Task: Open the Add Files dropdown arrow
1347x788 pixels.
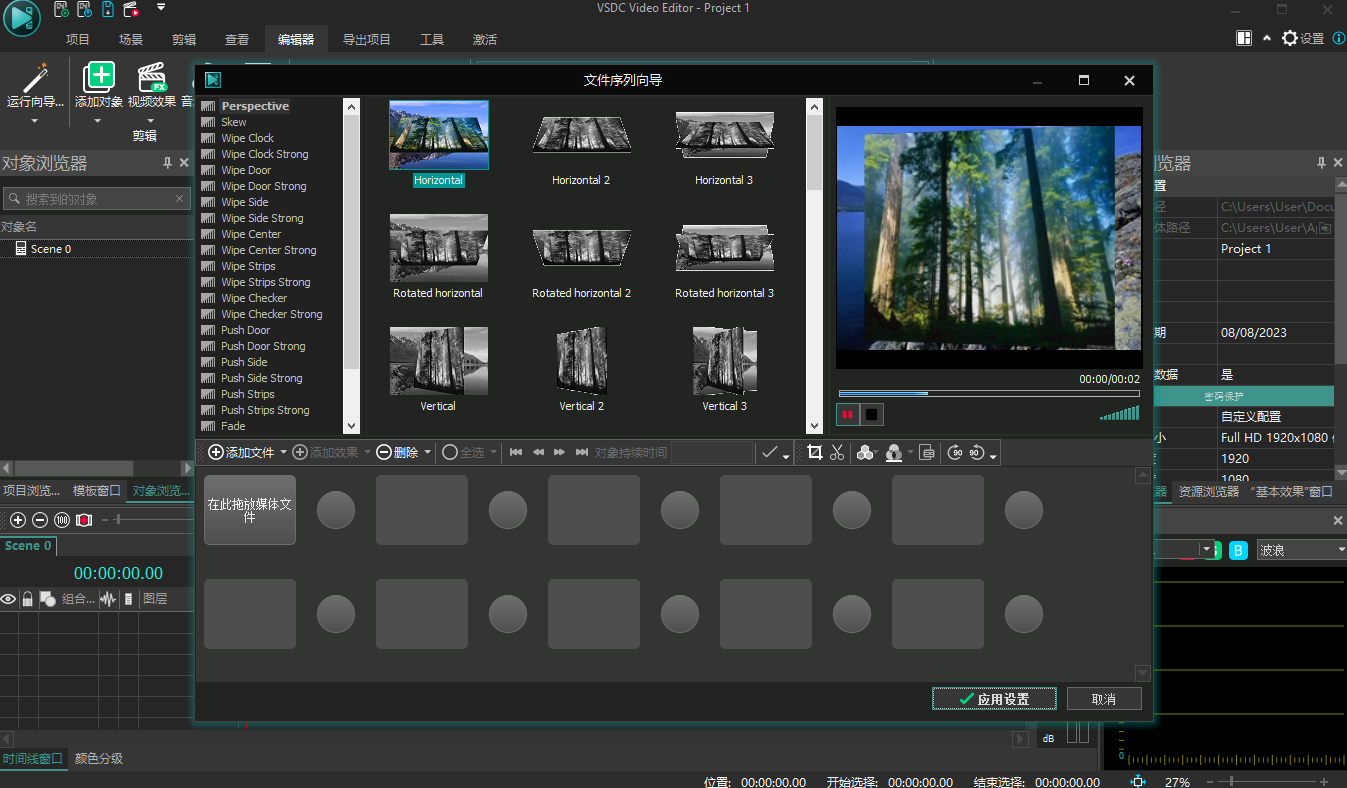Action: coord(283,453)
